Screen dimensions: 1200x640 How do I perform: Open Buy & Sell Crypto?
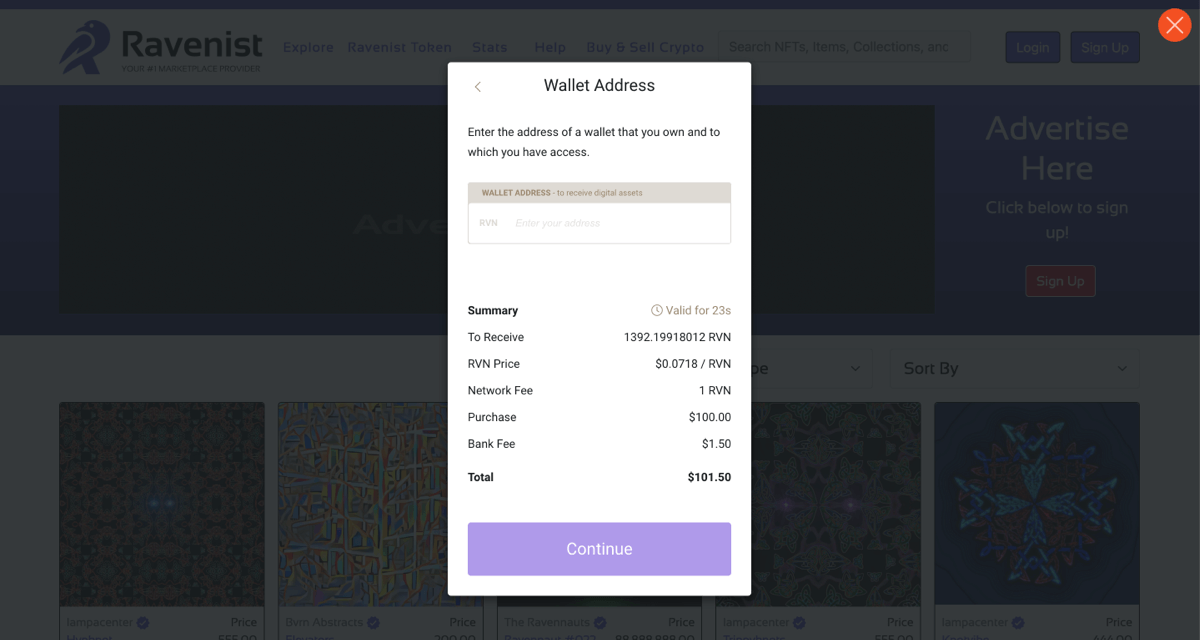coord(645,47)
